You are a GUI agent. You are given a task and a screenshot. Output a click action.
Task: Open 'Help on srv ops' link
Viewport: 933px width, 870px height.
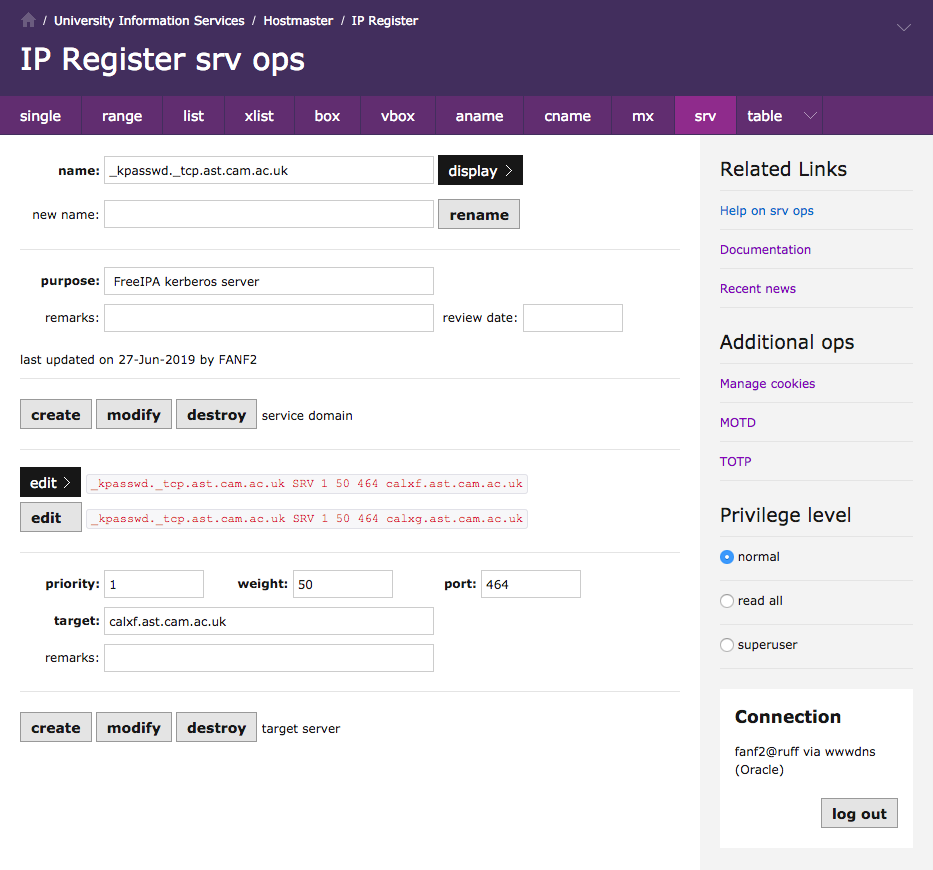click(767, 211)
